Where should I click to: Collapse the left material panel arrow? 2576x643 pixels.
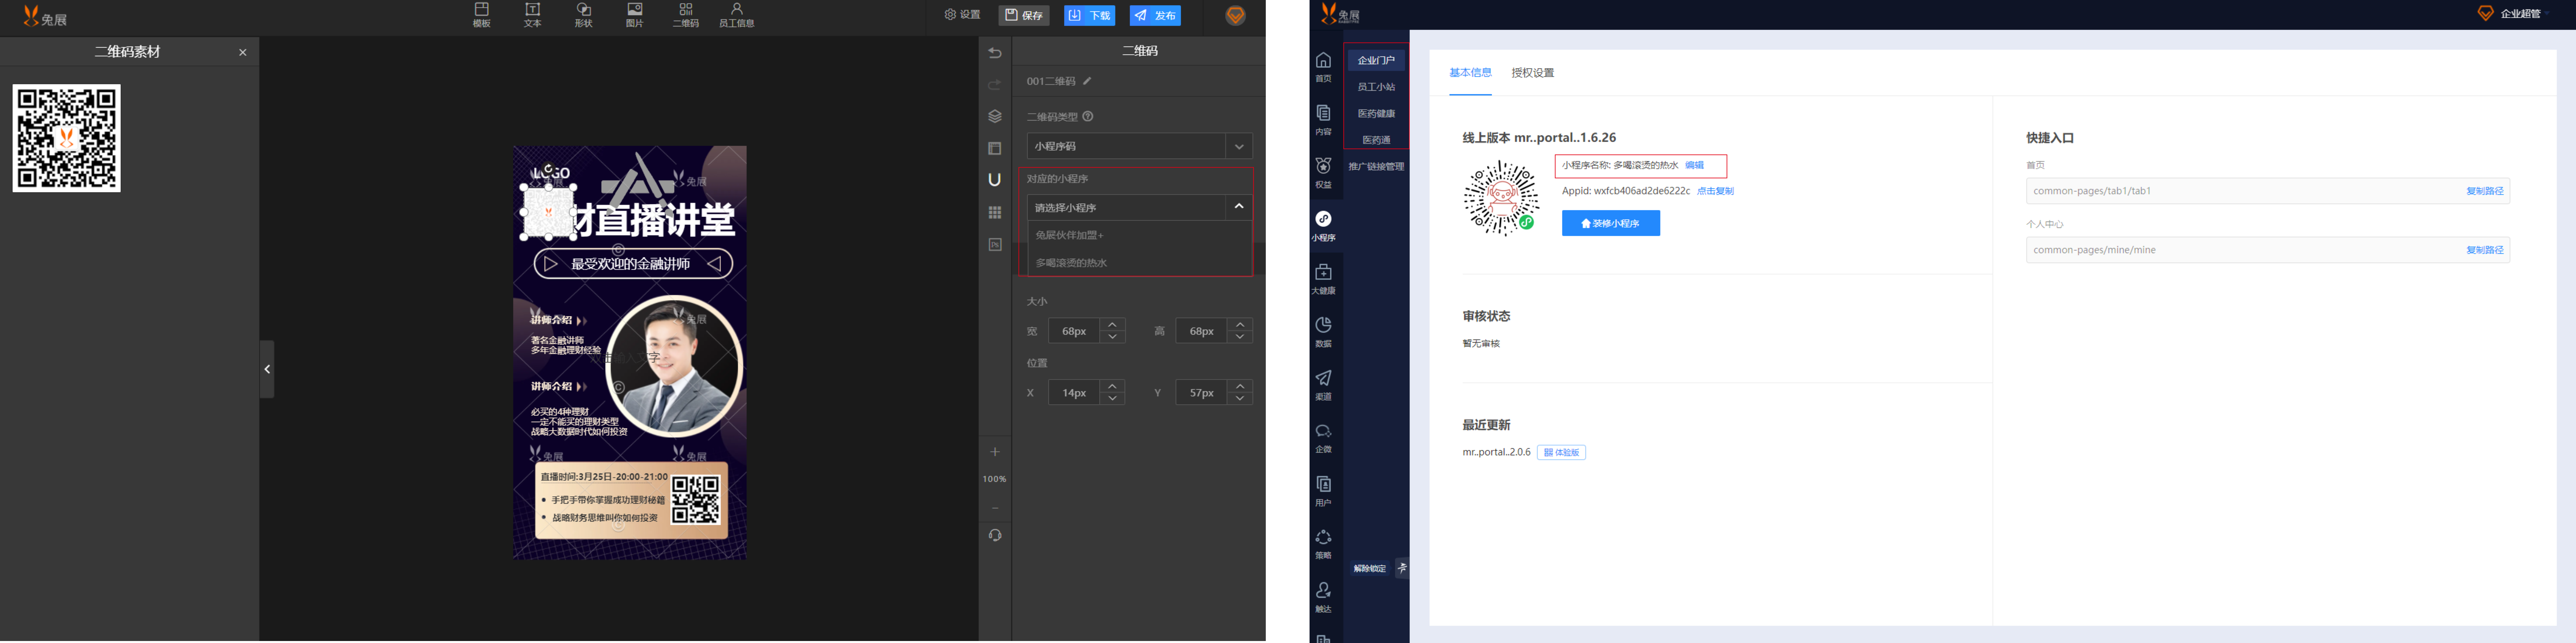click(267, 369)
